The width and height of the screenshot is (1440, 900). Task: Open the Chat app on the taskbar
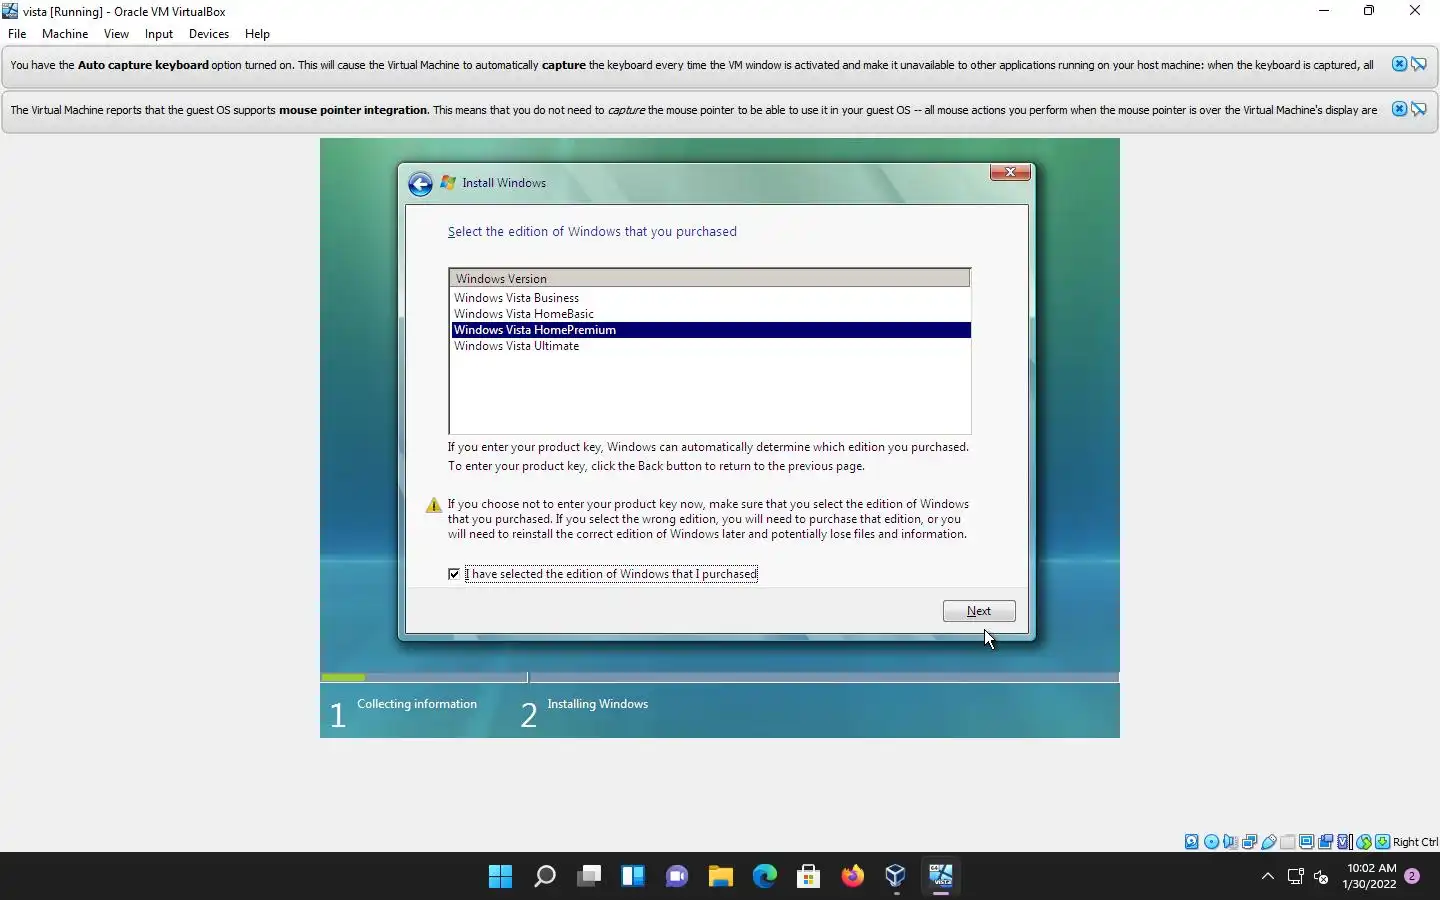click(677, 877)
